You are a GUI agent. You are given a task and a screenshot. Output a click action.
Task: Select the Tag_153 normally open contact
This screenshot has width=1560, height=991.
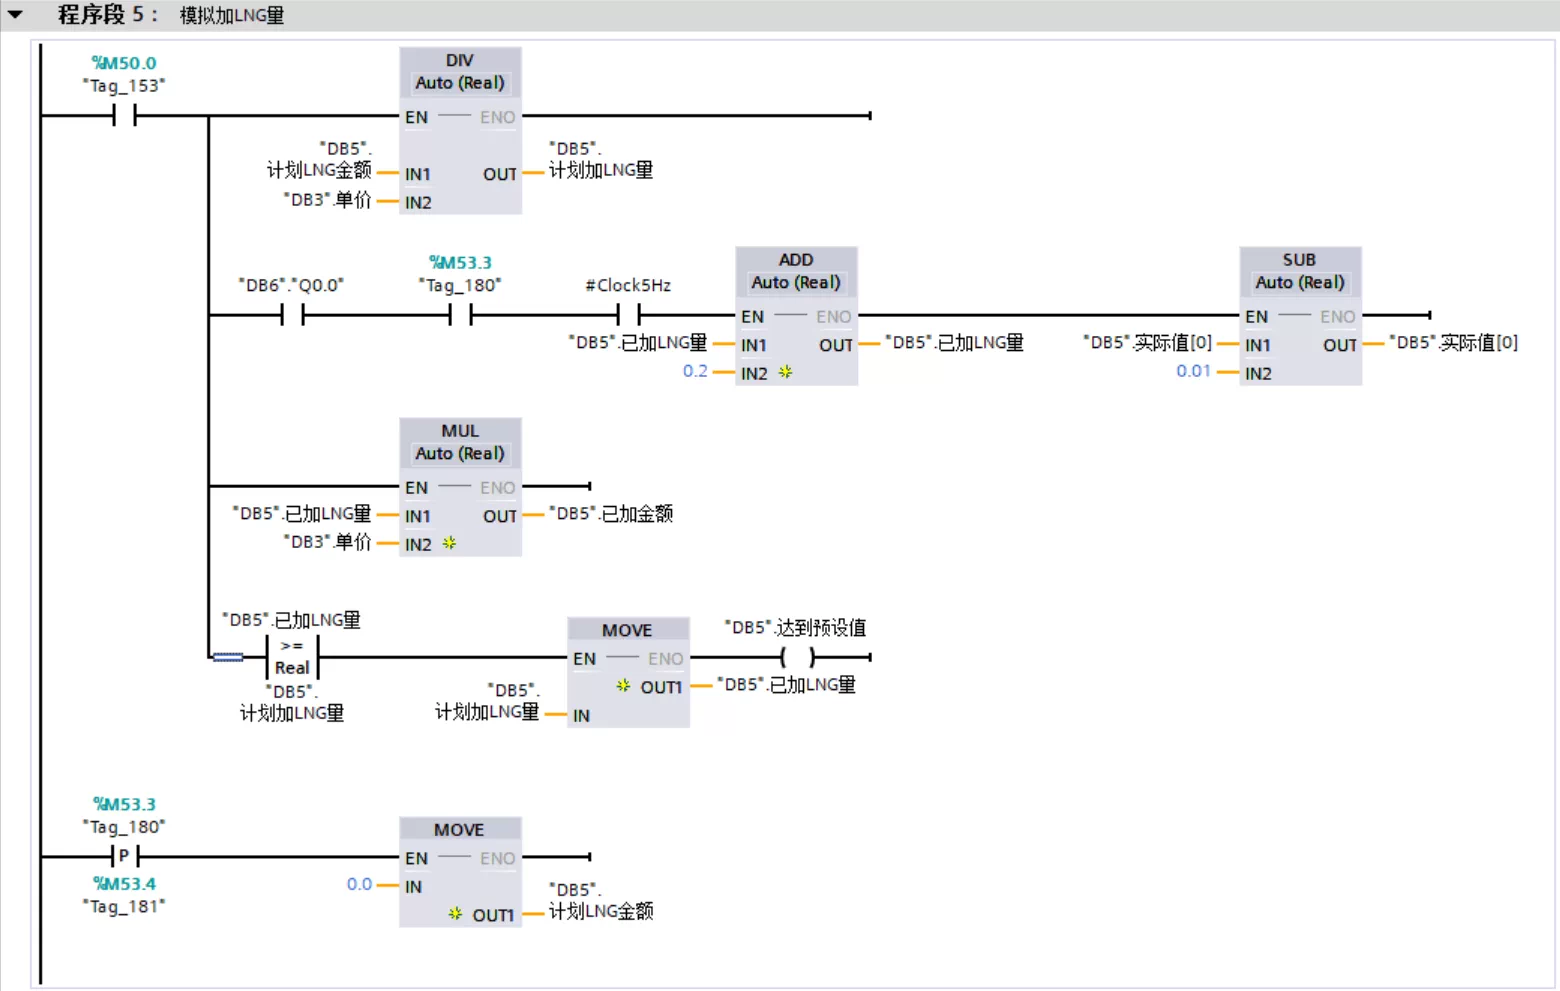(125, 116)
